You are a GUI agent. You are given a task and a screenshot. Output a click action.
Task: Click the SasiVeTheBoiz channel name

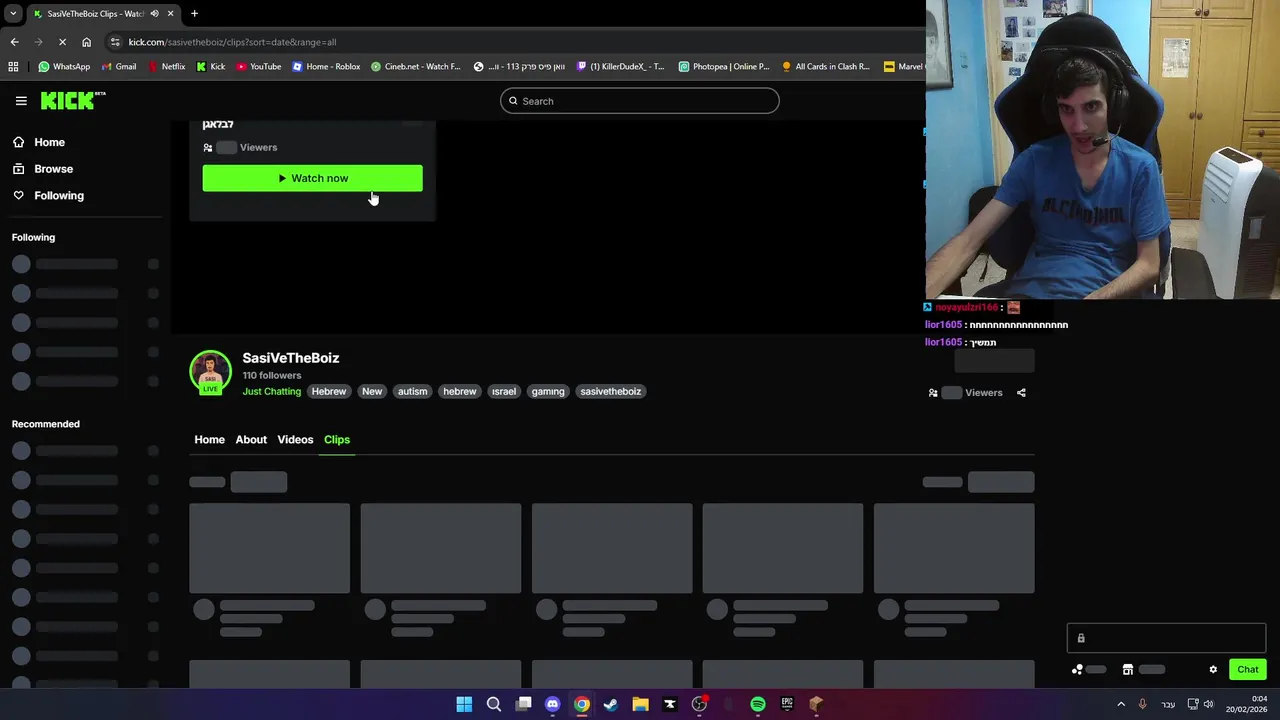(290, 358)
